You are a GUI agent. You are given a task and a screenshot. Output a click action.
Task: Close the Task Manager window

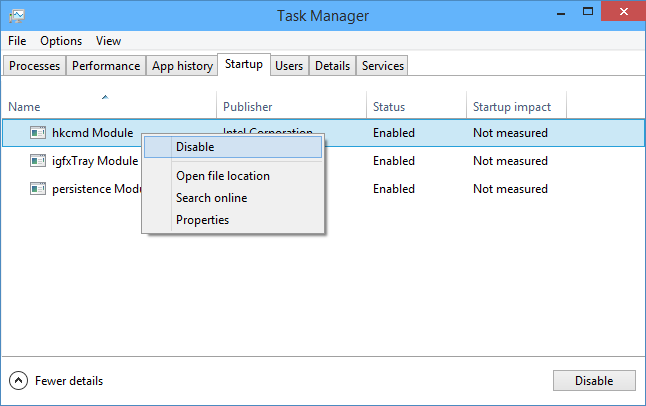pyautogui.click(x=623, y=12)
